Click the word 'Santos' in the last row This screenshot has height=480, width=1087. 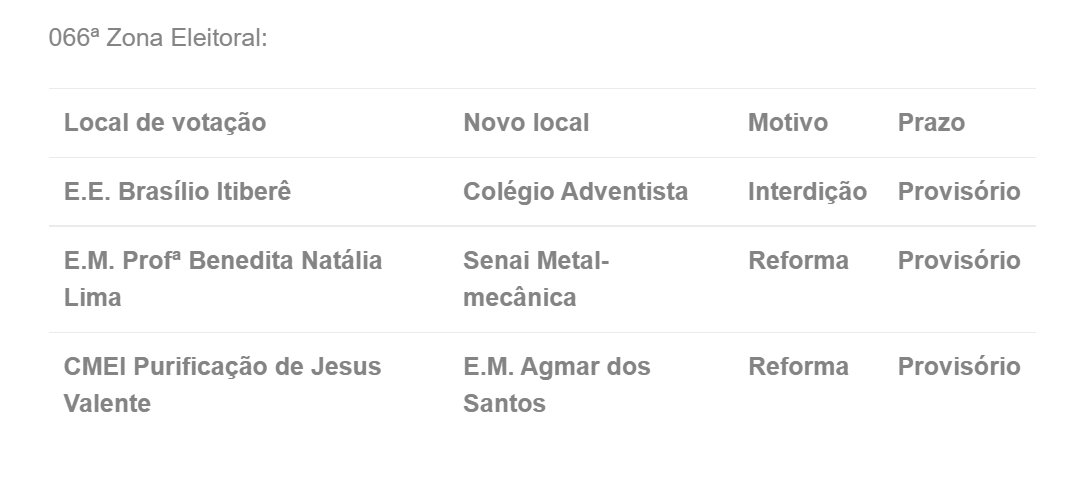tap(504, 404)
